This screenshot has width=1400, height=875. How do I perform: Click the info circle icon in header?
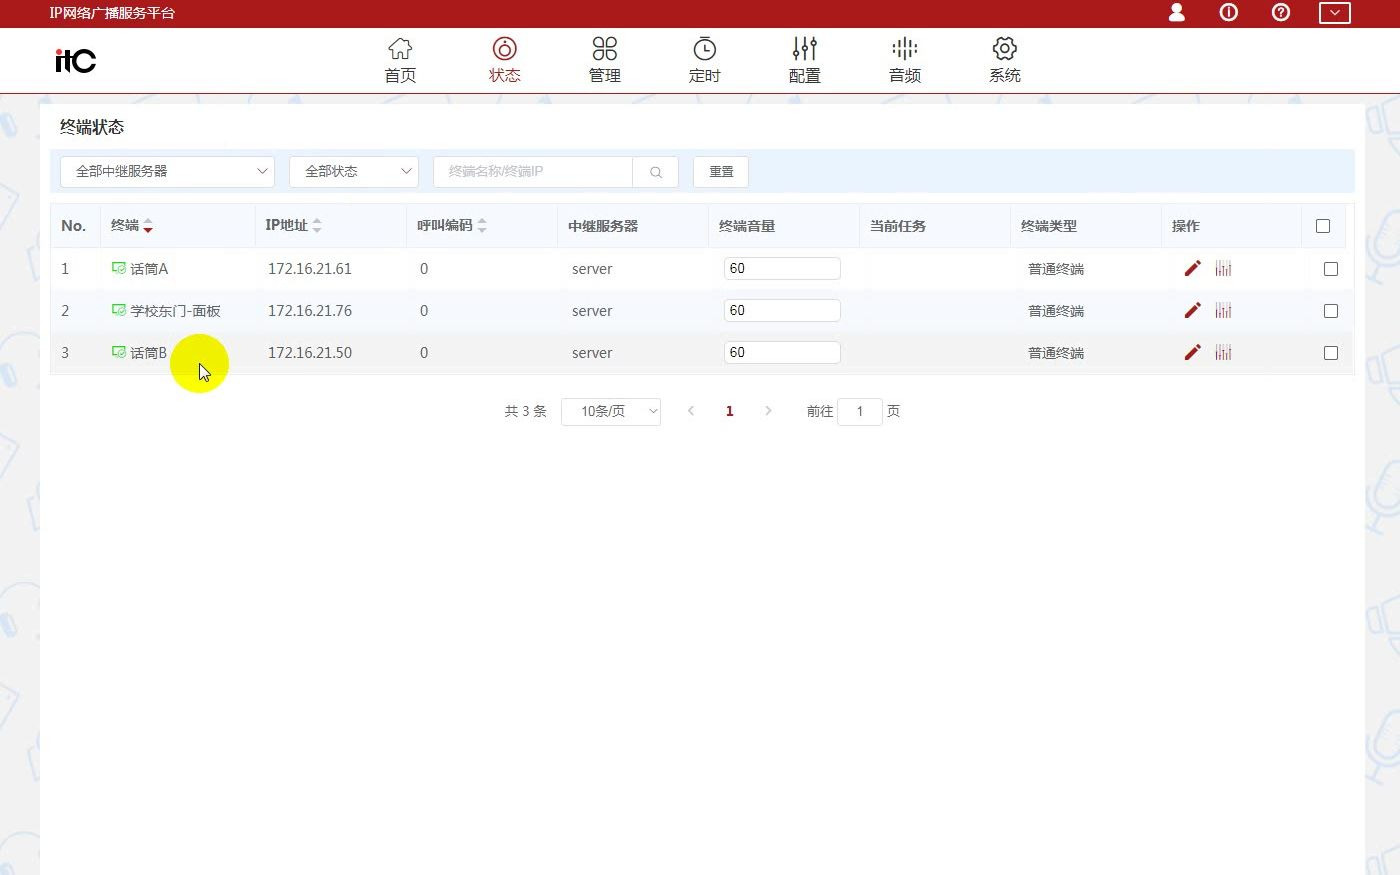click(1229, 13)
